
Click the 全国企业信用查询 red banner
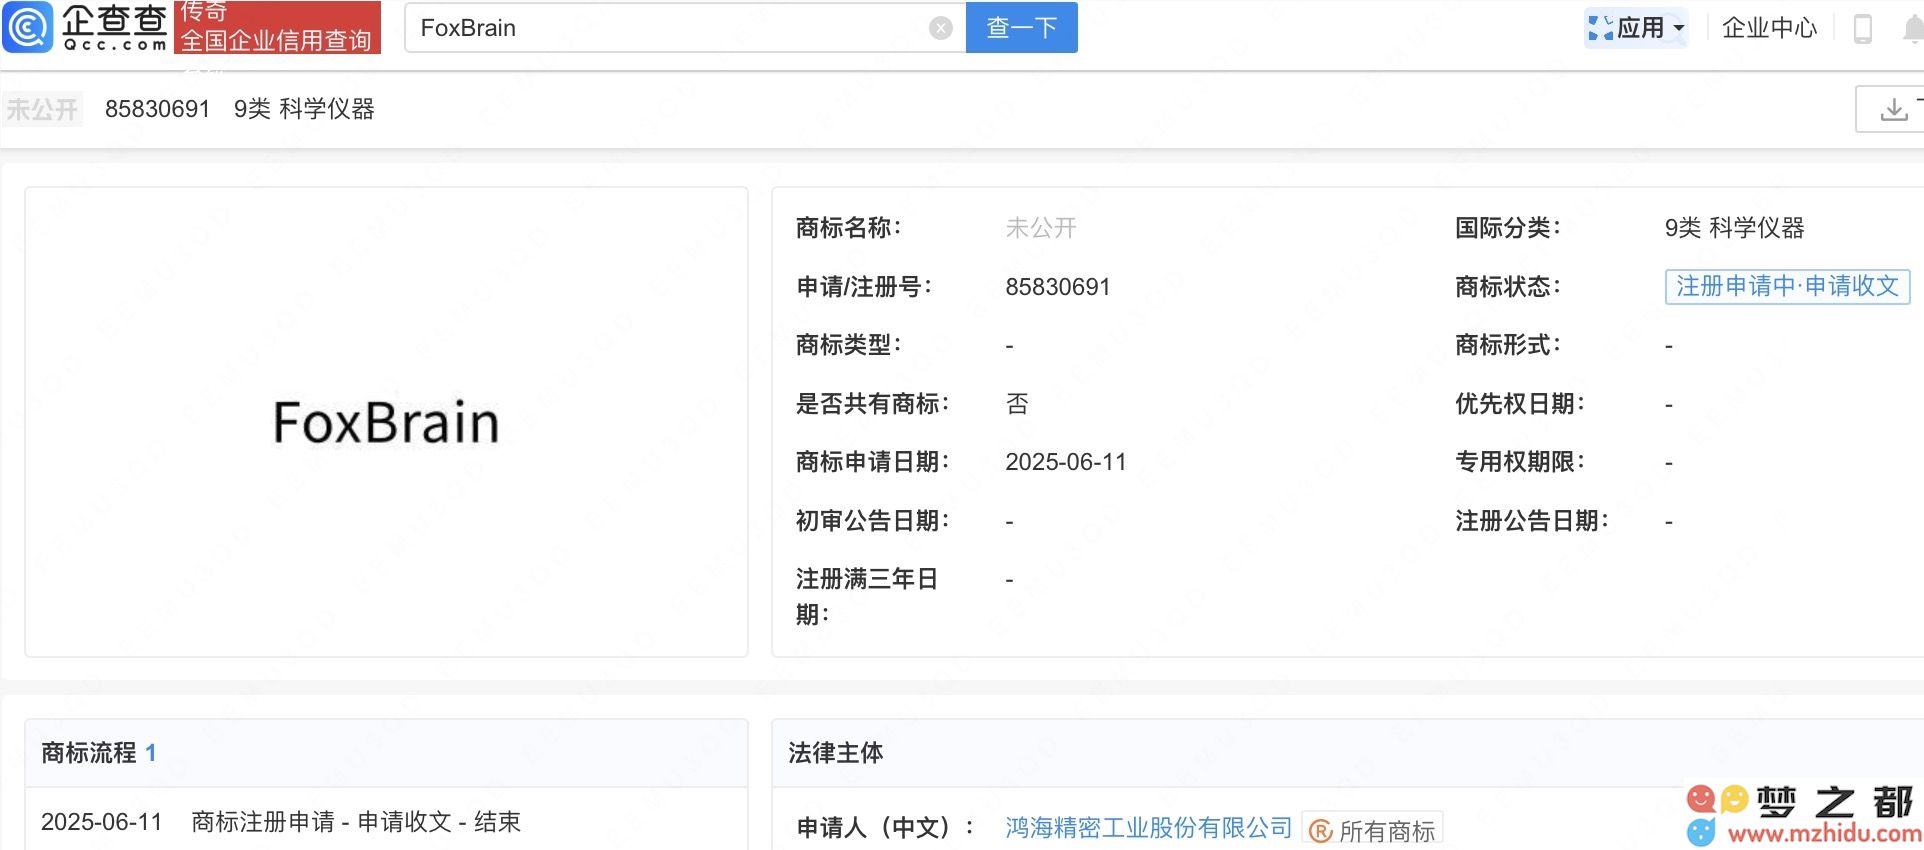coord(277,27)
